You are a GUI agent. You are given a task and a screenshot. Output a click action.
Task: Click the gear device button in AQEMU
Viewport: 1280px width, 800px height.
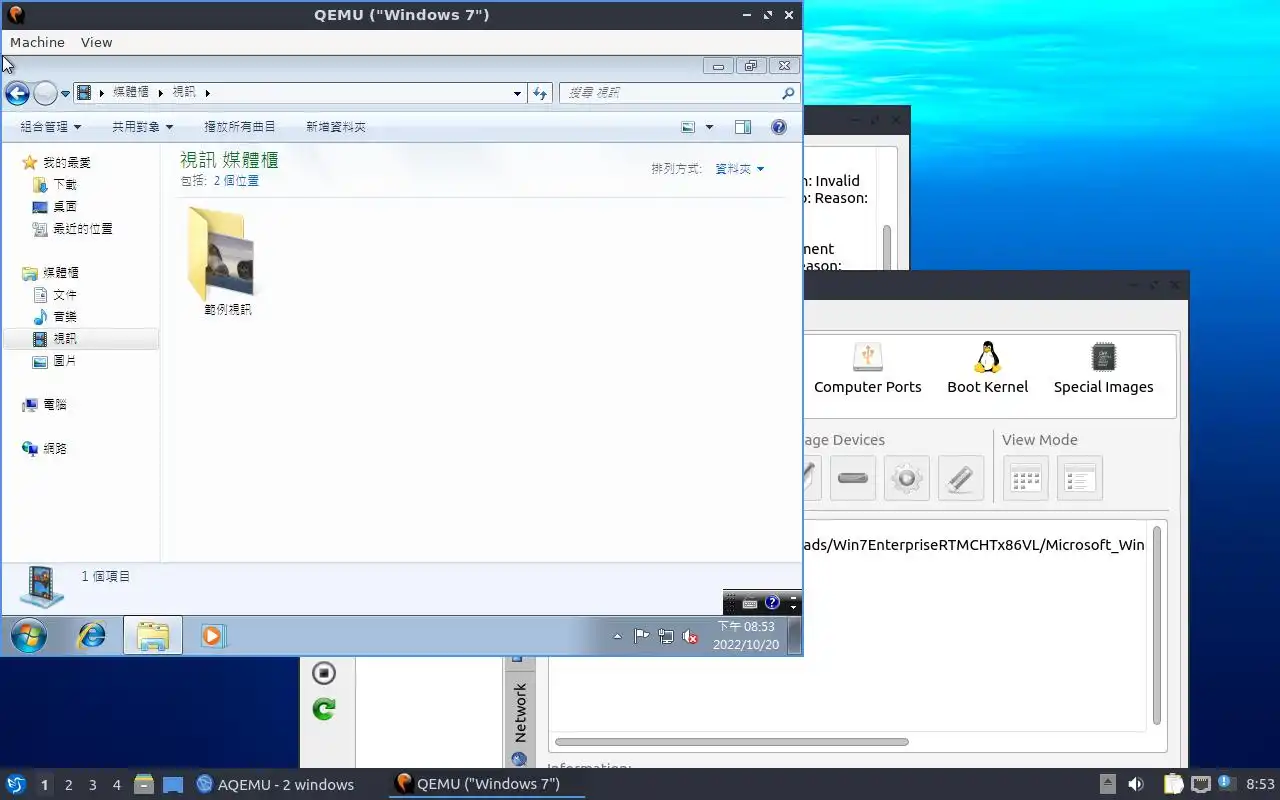click(907, 478)
